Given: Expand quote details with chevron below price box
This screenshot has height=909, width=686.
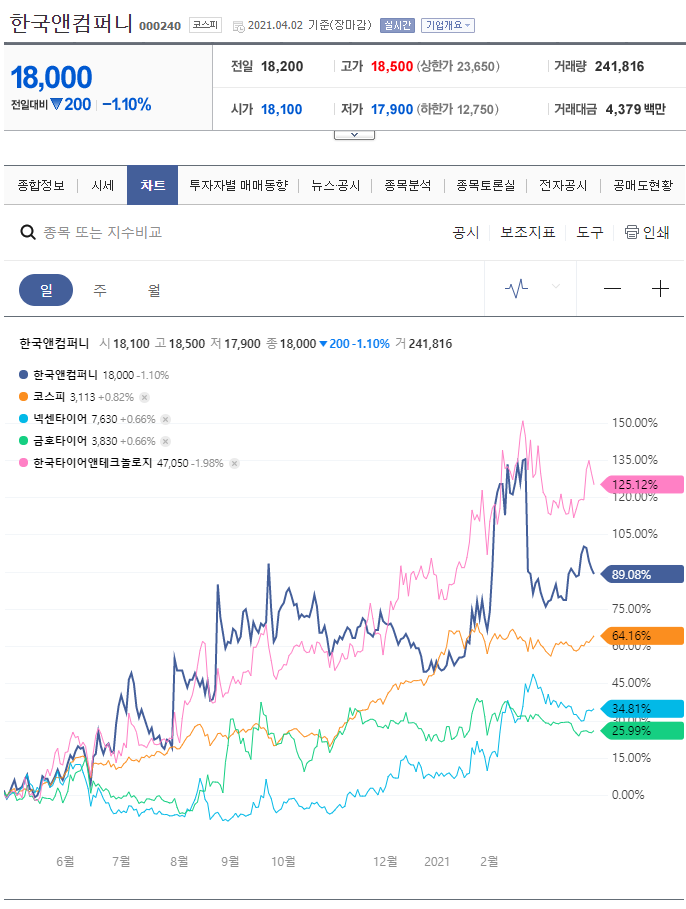Looking at the screenshot, I should 354,134.
